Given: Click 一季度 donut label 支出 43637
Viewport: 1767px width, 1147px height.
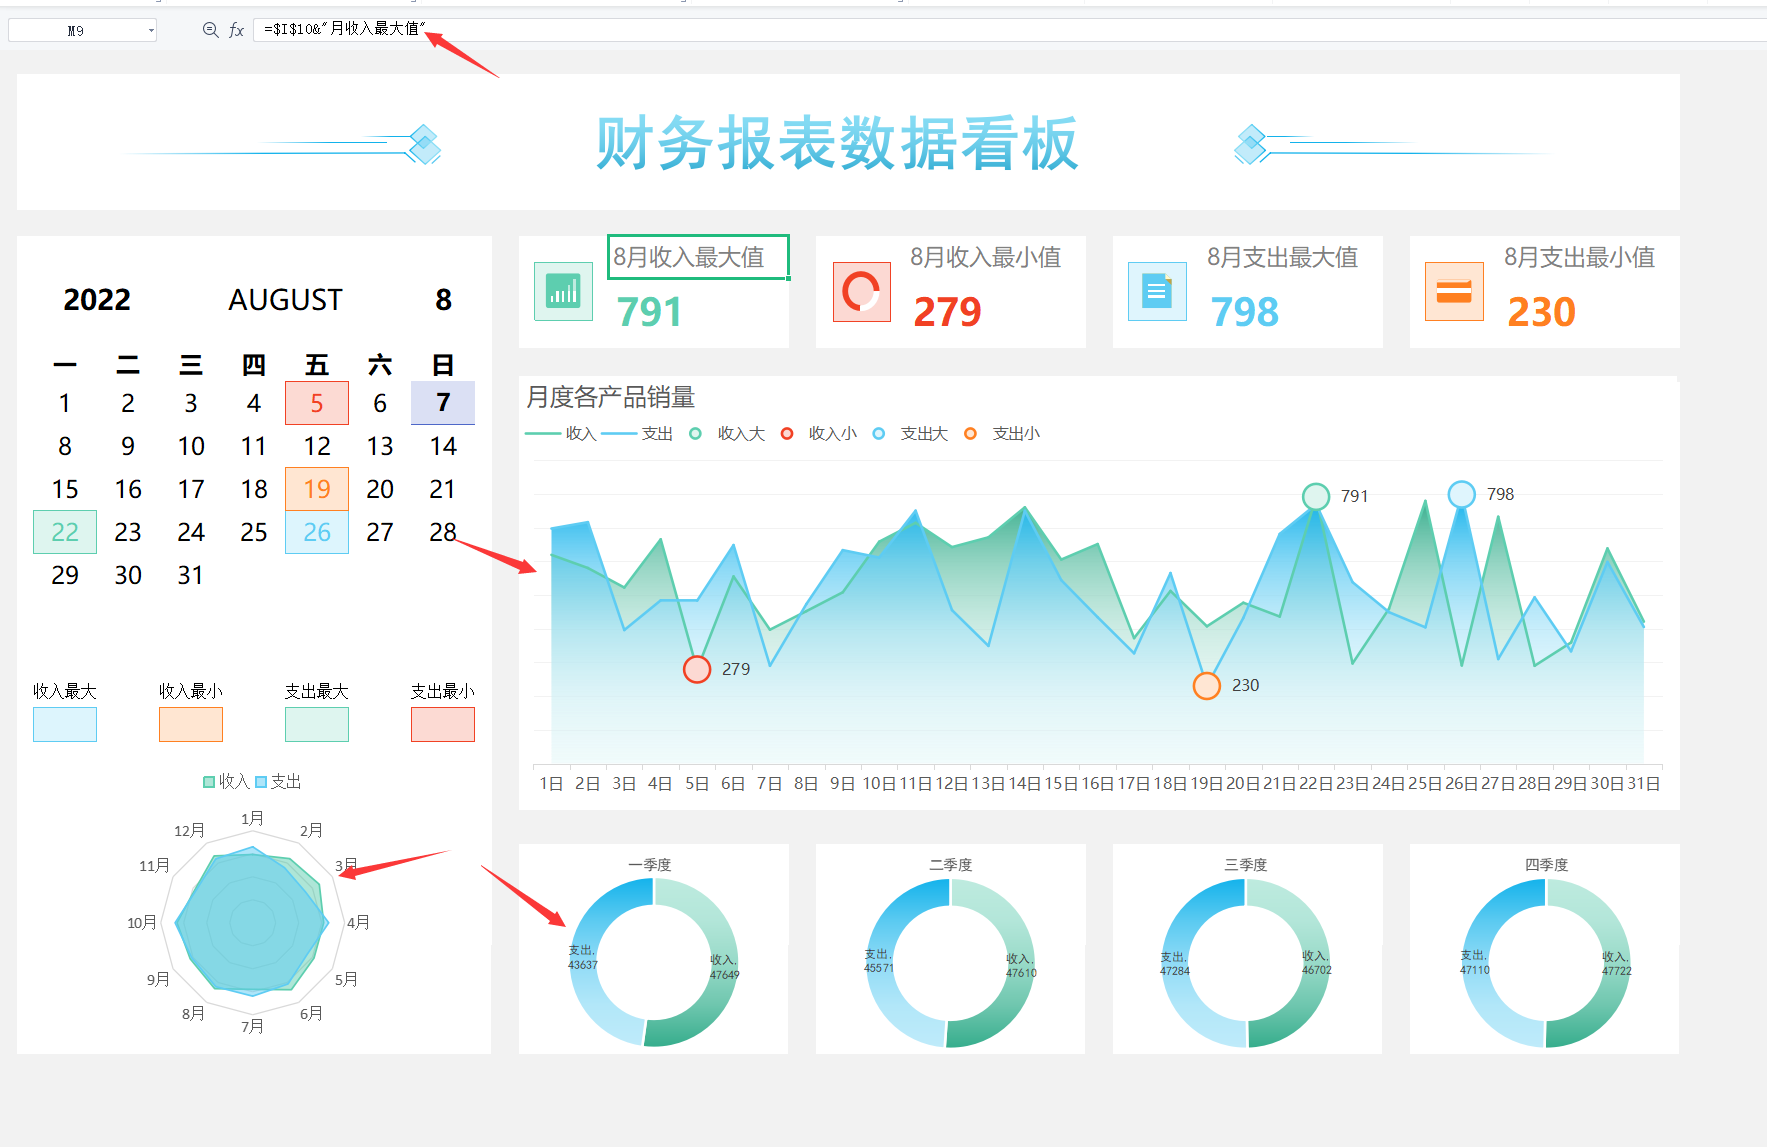Looking at the screenshot, I should coord(583,957).
